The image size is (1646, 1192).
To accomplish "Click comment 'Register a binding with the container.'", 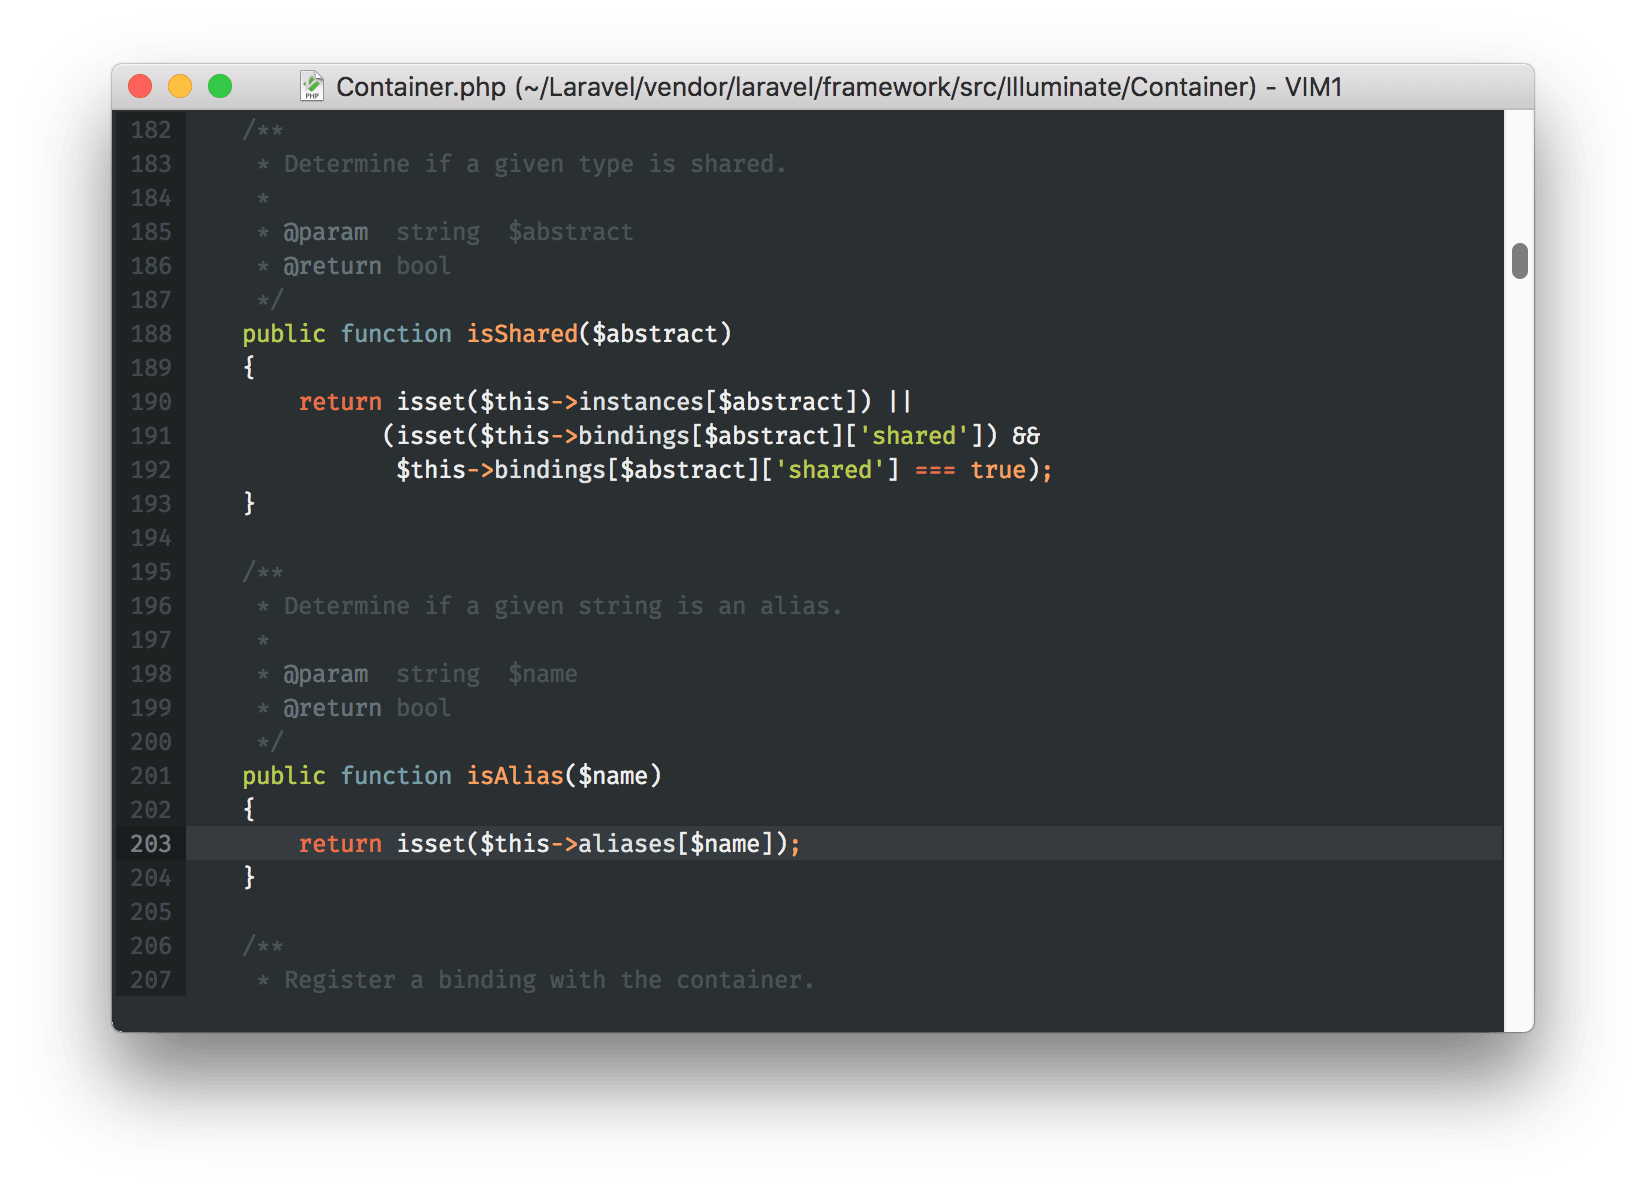I will tap(549, 980).
